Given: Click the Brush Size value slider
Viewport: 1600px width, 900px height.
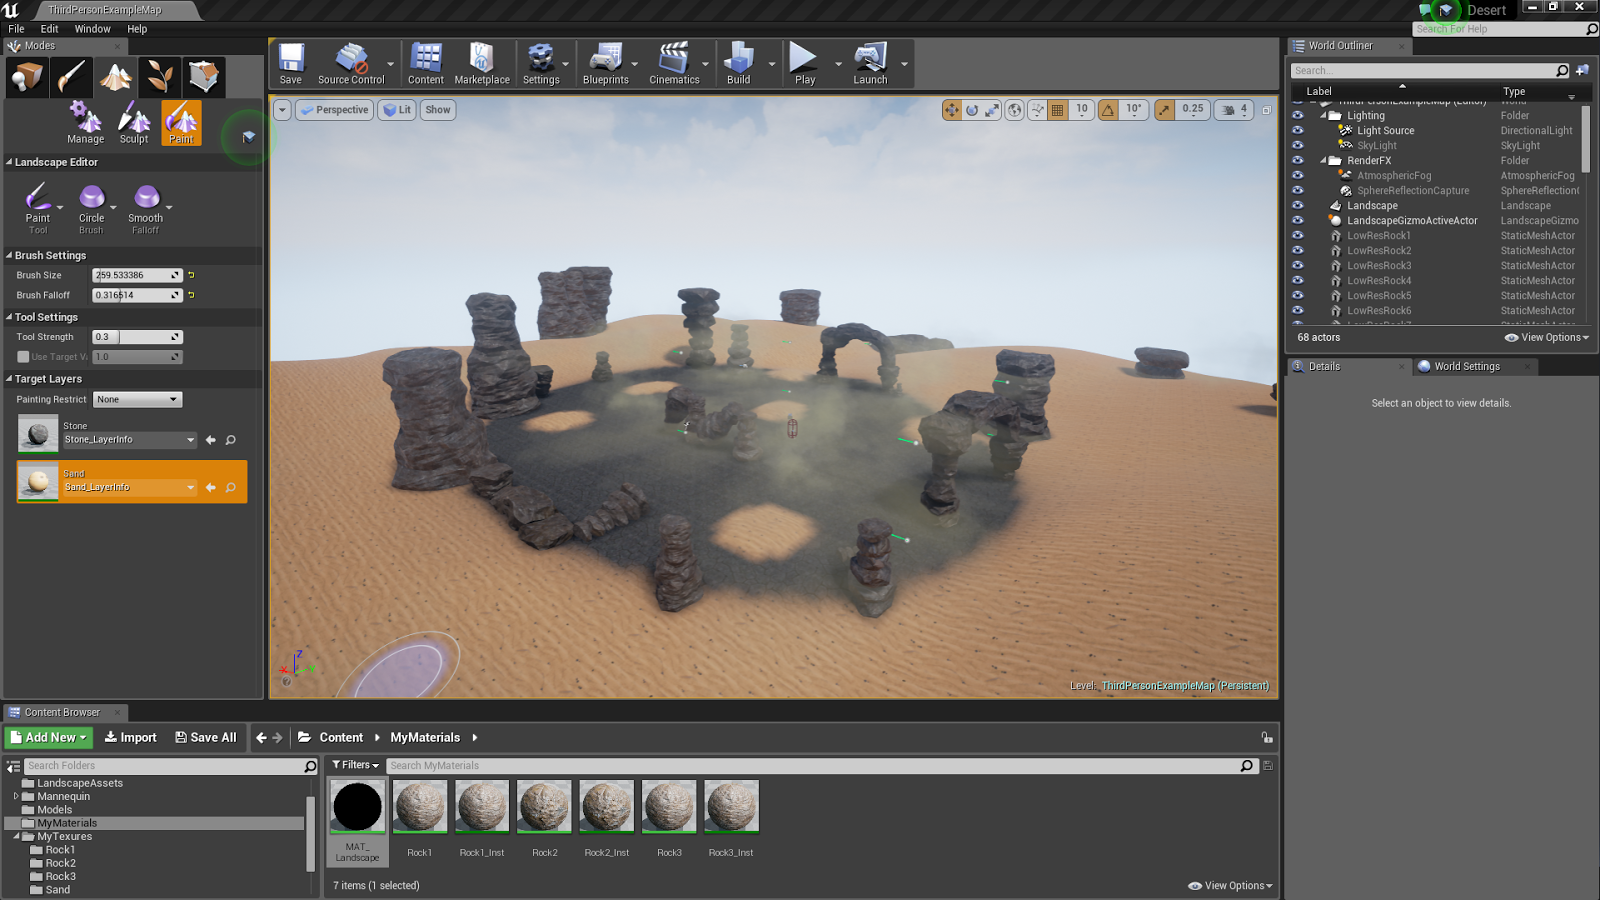Looking at the screenshot, I should 137,275.
